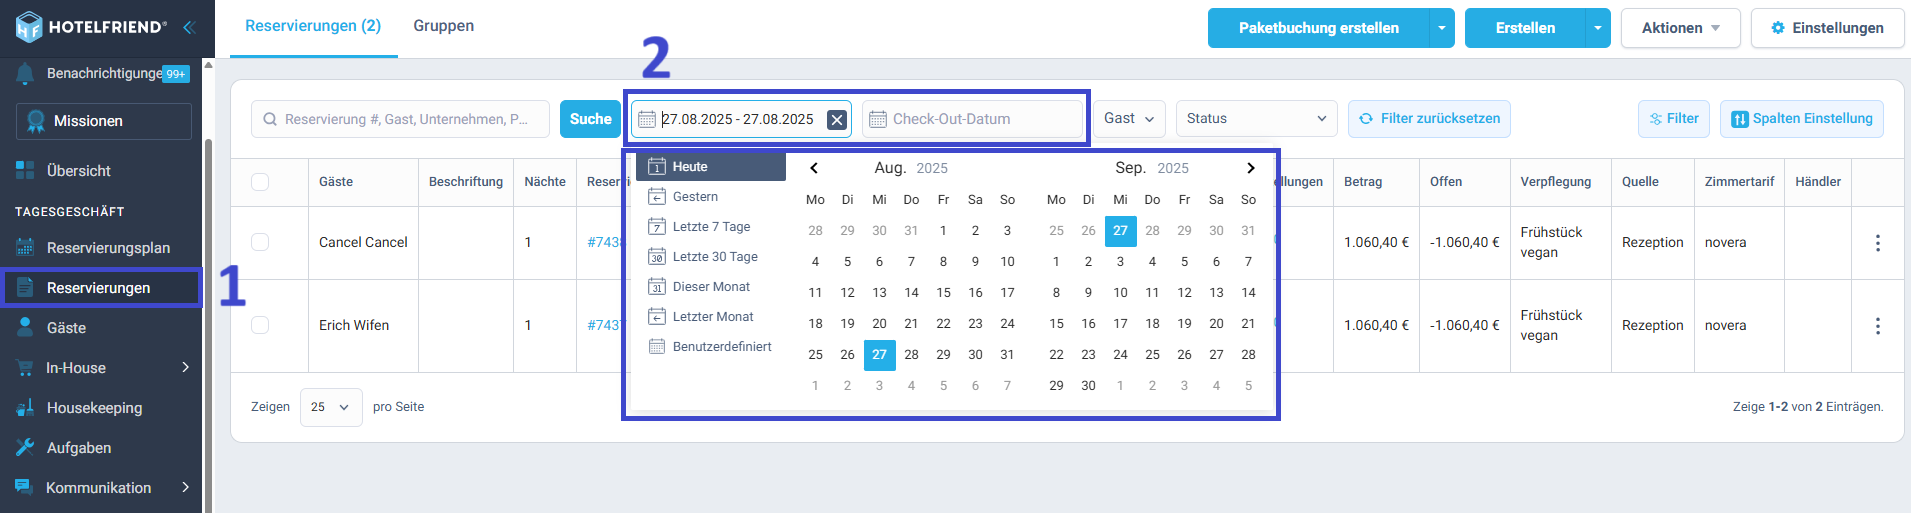Expand the Kommunikation menu arrow
This screenshot has height=513, width=1911.
[x=185, y=488]
